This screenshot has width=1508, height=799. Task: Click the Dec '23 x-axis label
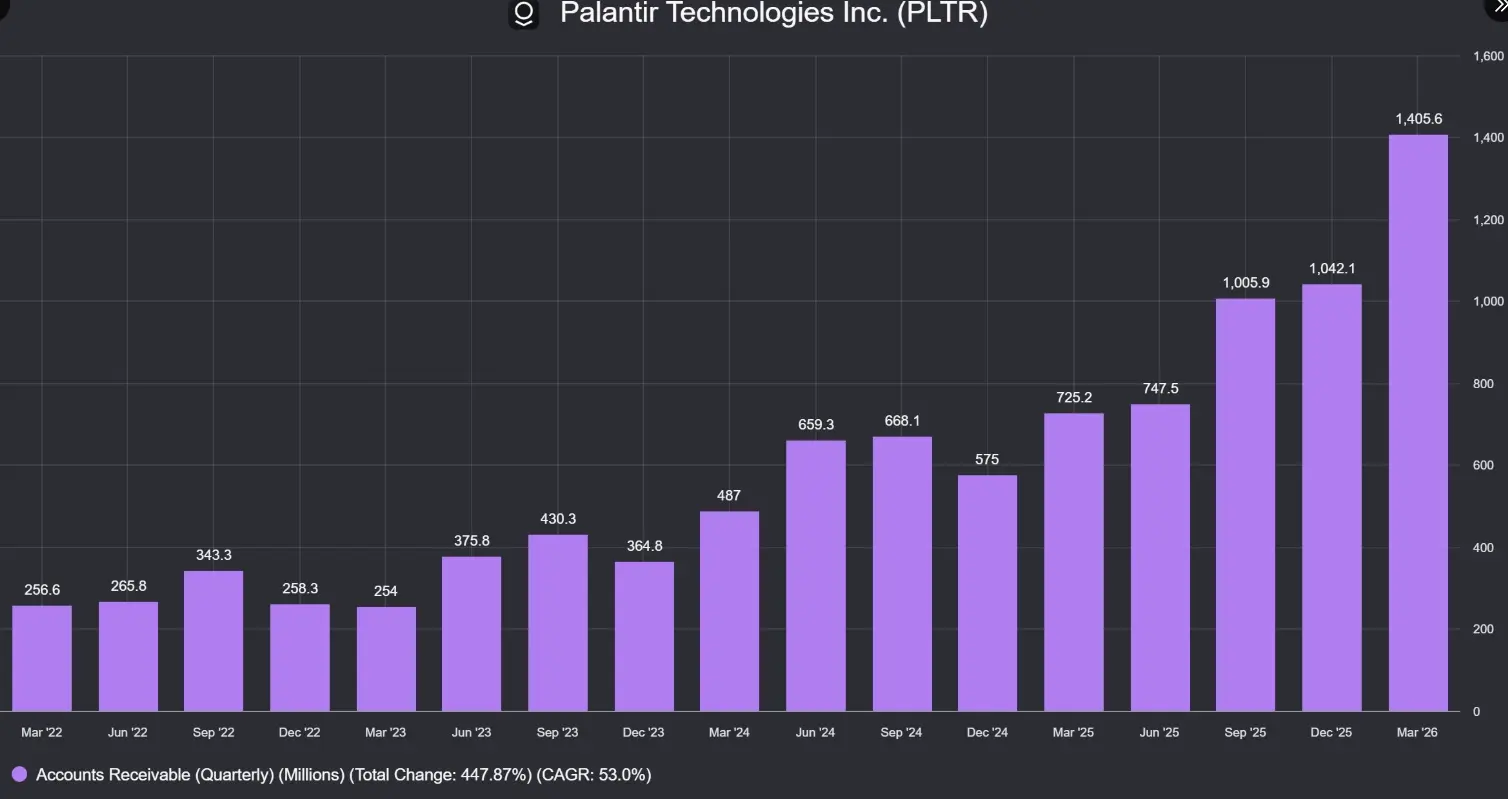click(644, 733)
